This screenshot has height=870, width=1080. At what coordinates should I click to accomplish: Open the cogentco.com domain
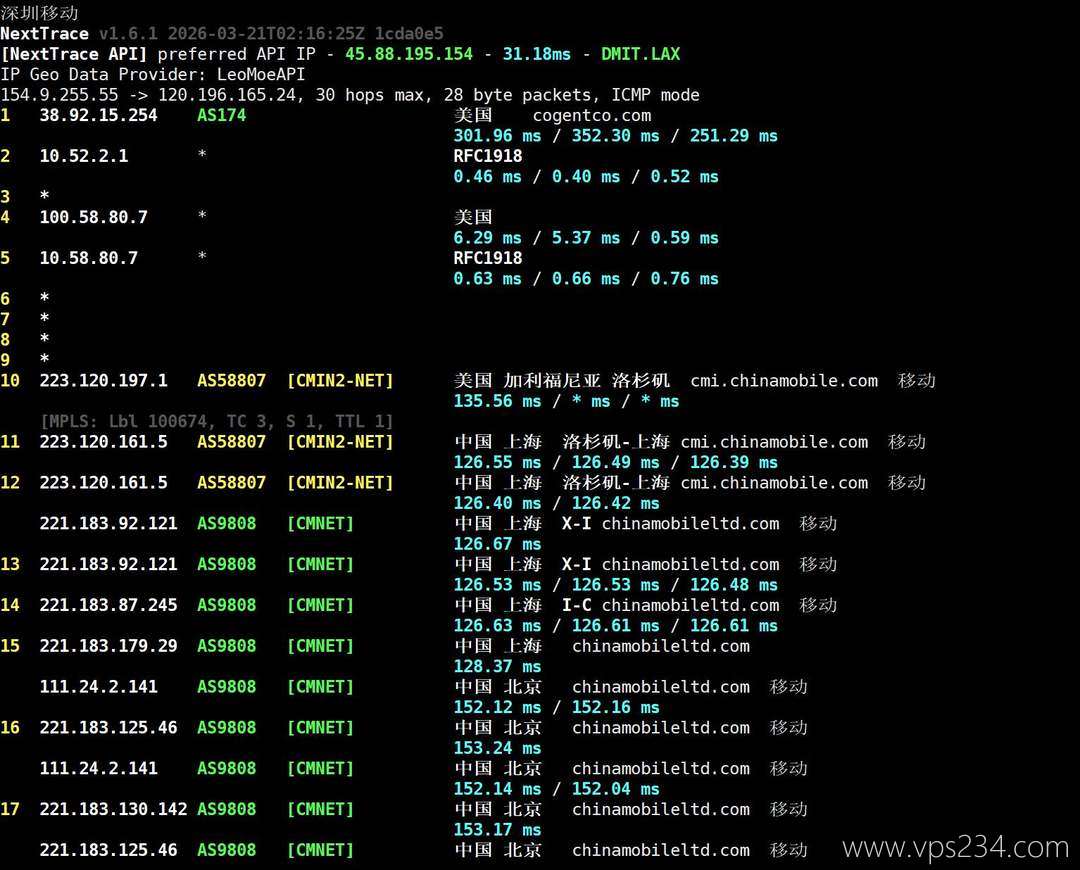[x=592, y=115]
